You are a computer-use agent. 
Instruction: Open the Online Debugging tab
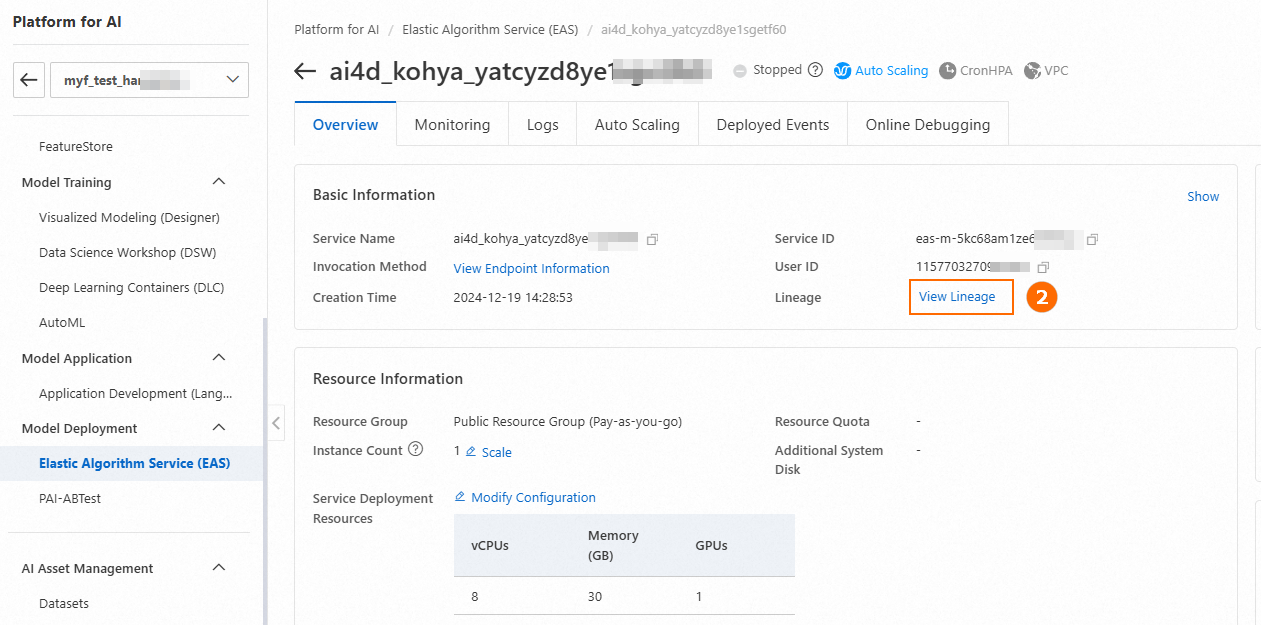pyautogui.click(x=928, y=125)
